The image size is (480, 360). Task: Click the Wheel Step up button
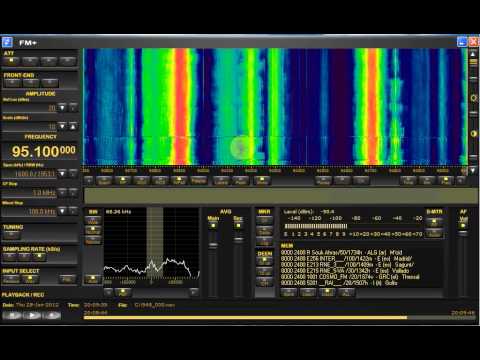(x=73, y=211)
